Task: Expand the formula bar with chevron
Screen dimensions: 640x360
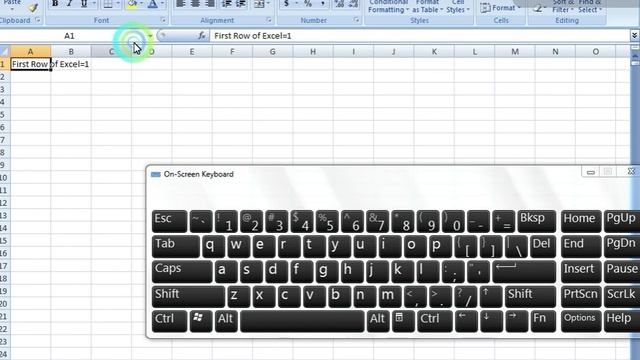Action: click(634, 36)
